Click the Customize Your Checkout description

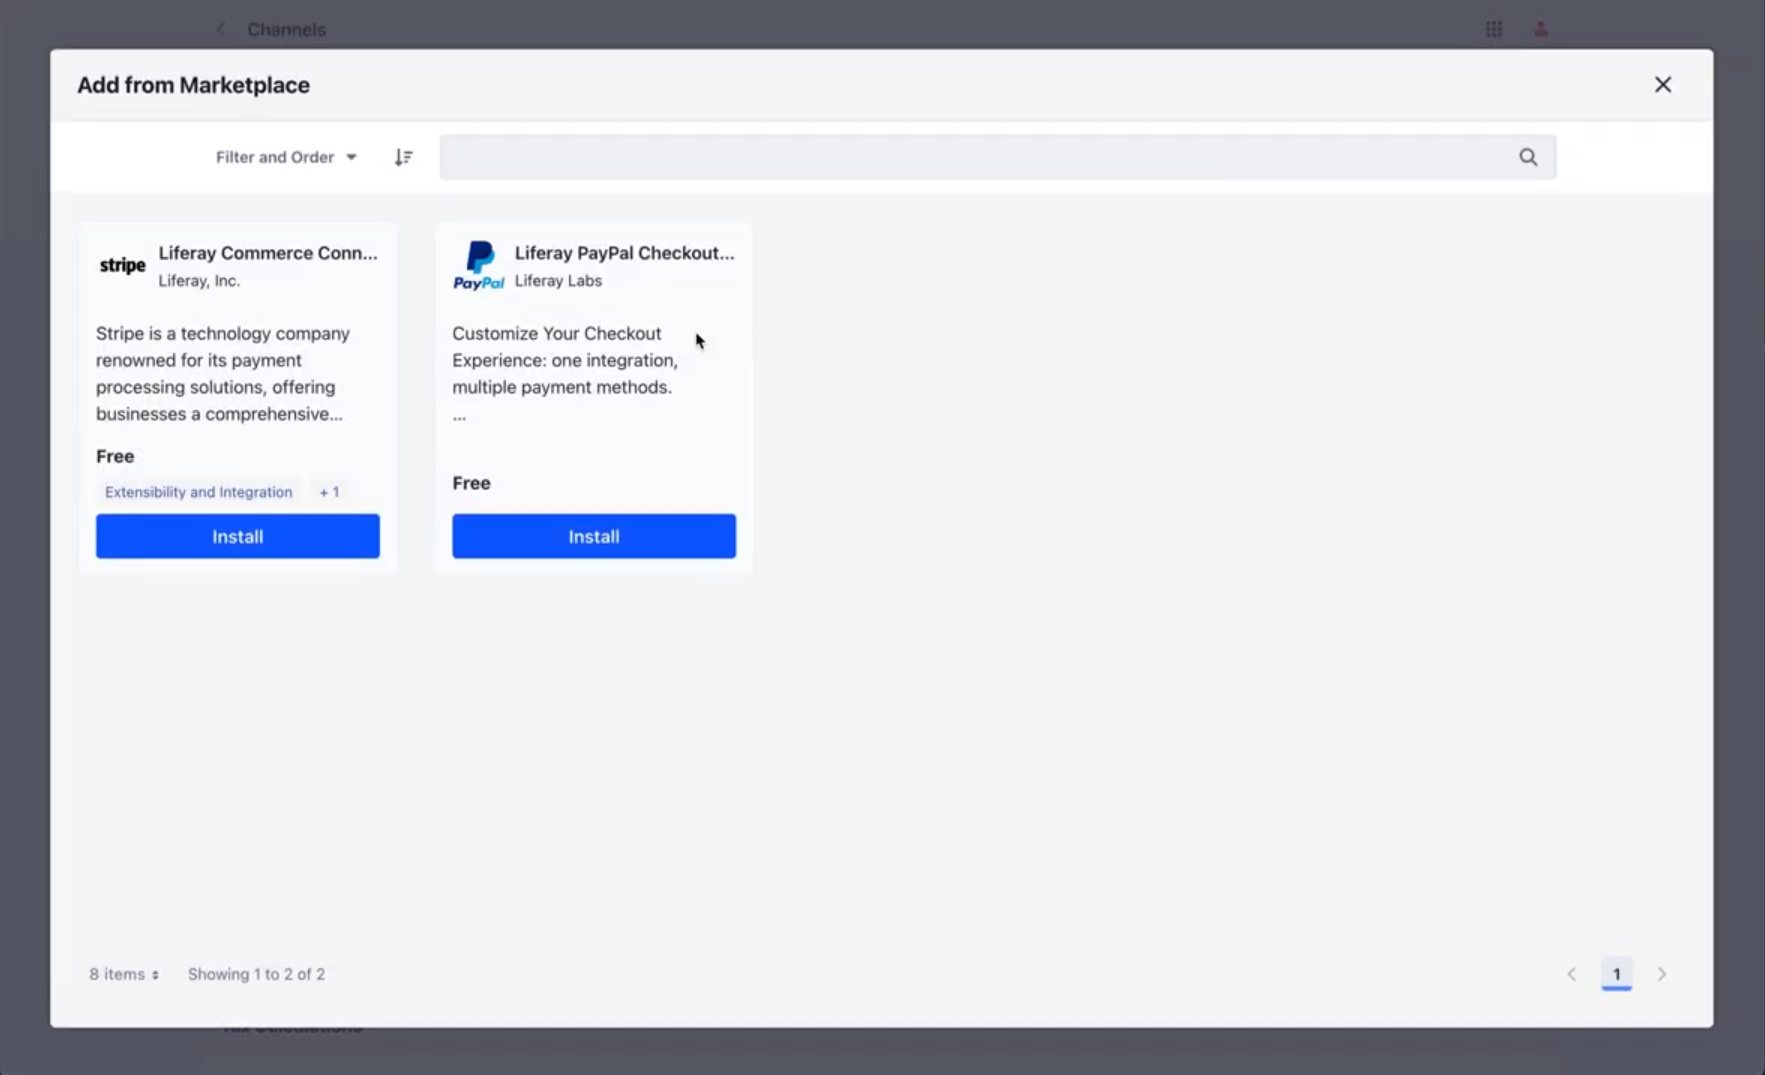coord(565,374)
